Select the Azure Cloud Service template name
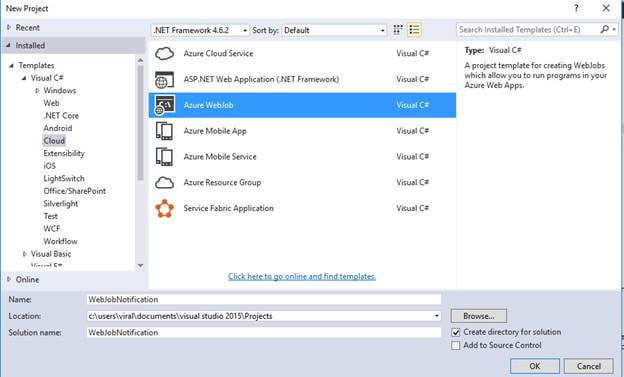 tap(218, 53)
